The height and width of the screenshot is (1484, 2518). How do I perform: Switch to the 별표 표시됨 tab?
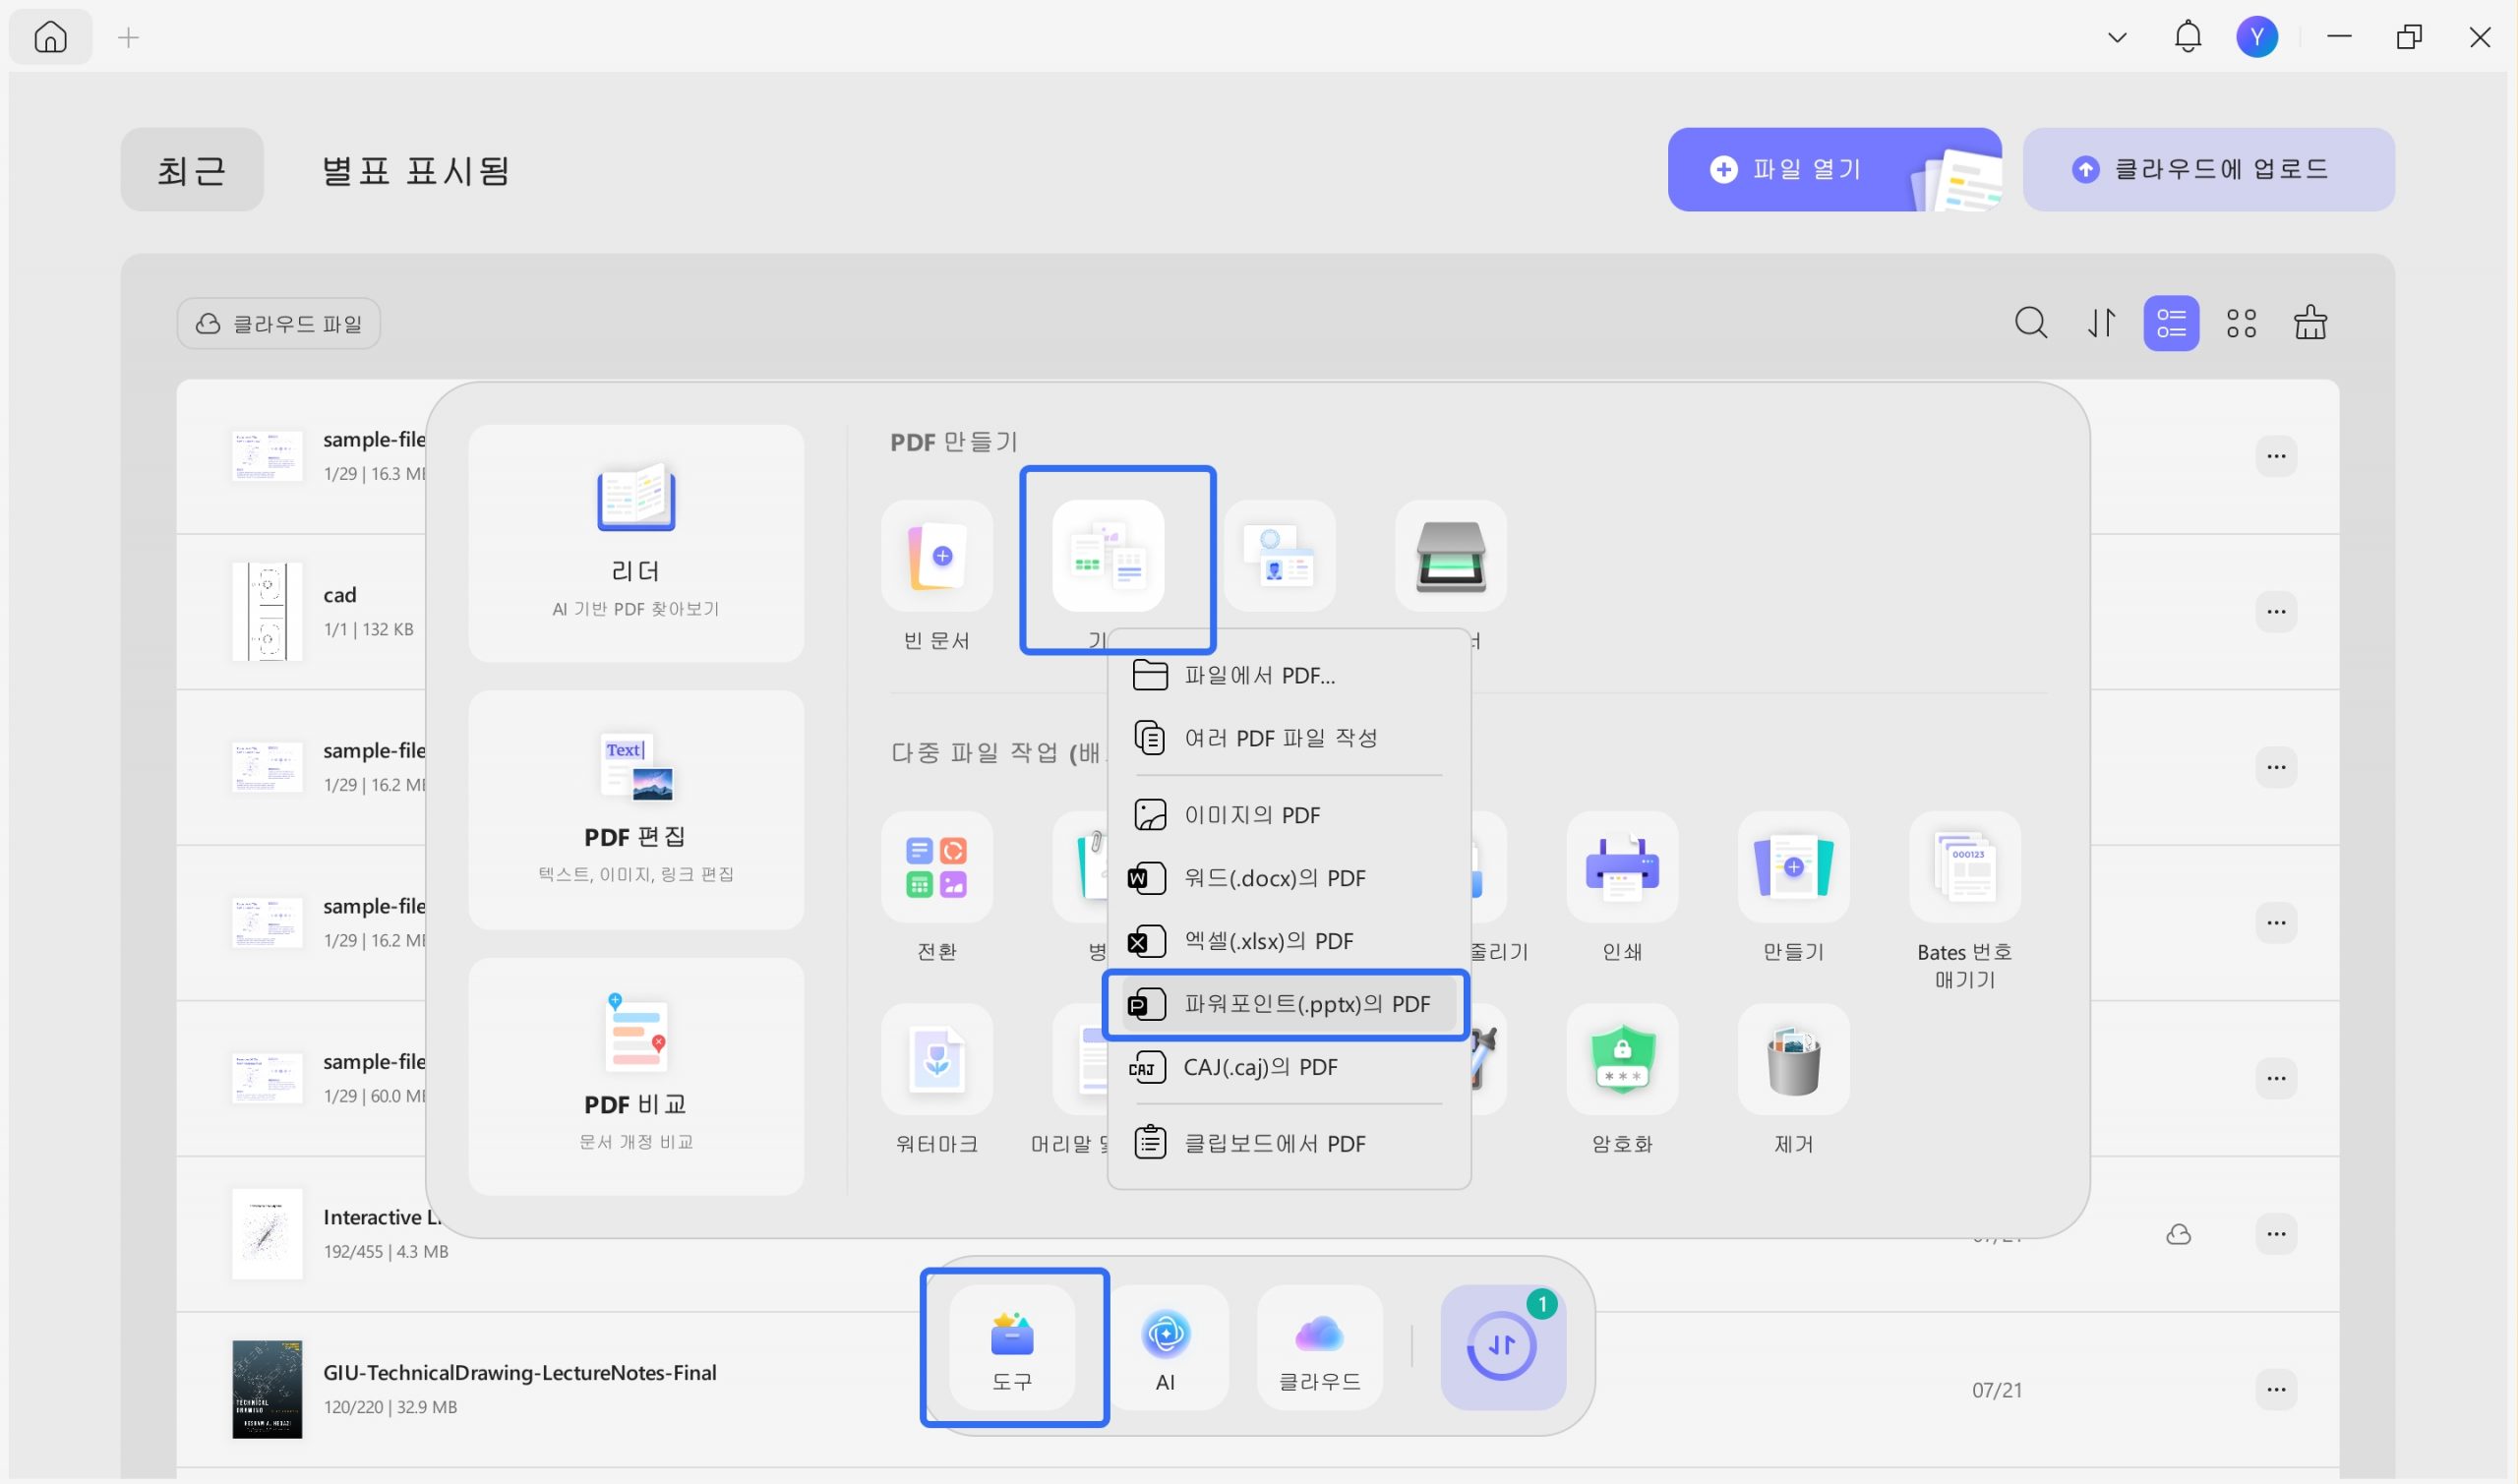click(415, 170)
